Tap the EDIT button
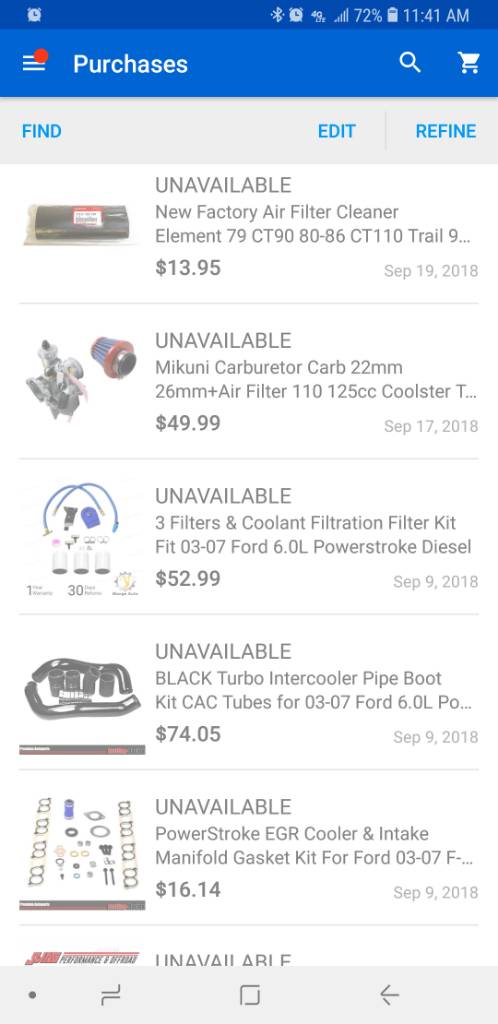The height and width of the screenshot is (1024, 498). tap(336, 131)
